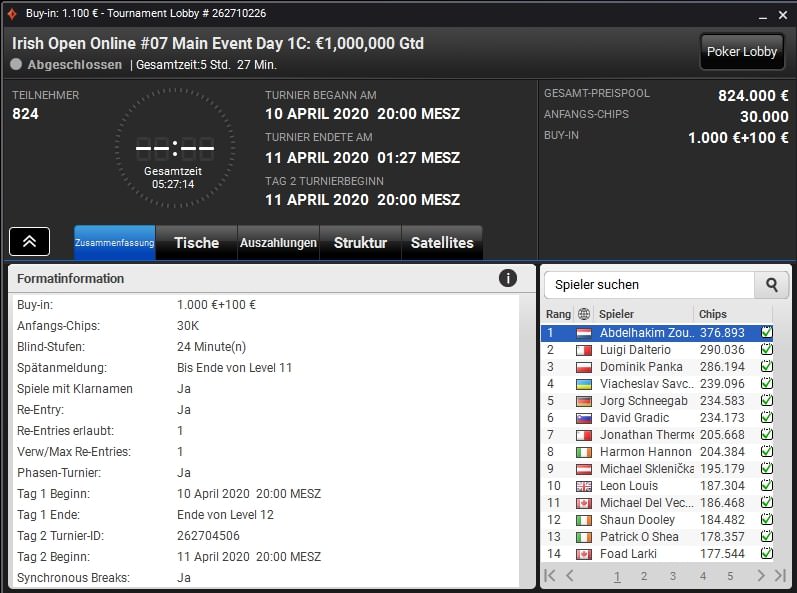
Task: Click the Spieler suchen search field
Action: click(x=648, y=285)
